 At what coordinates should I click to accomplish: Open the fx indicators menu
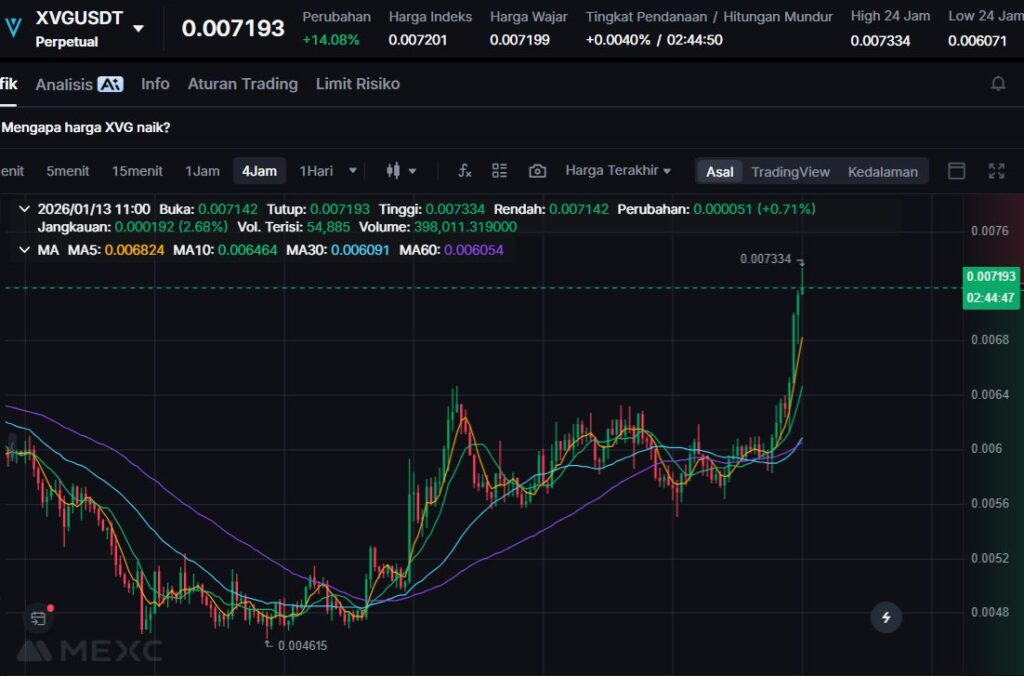click(x=465, y=171)
